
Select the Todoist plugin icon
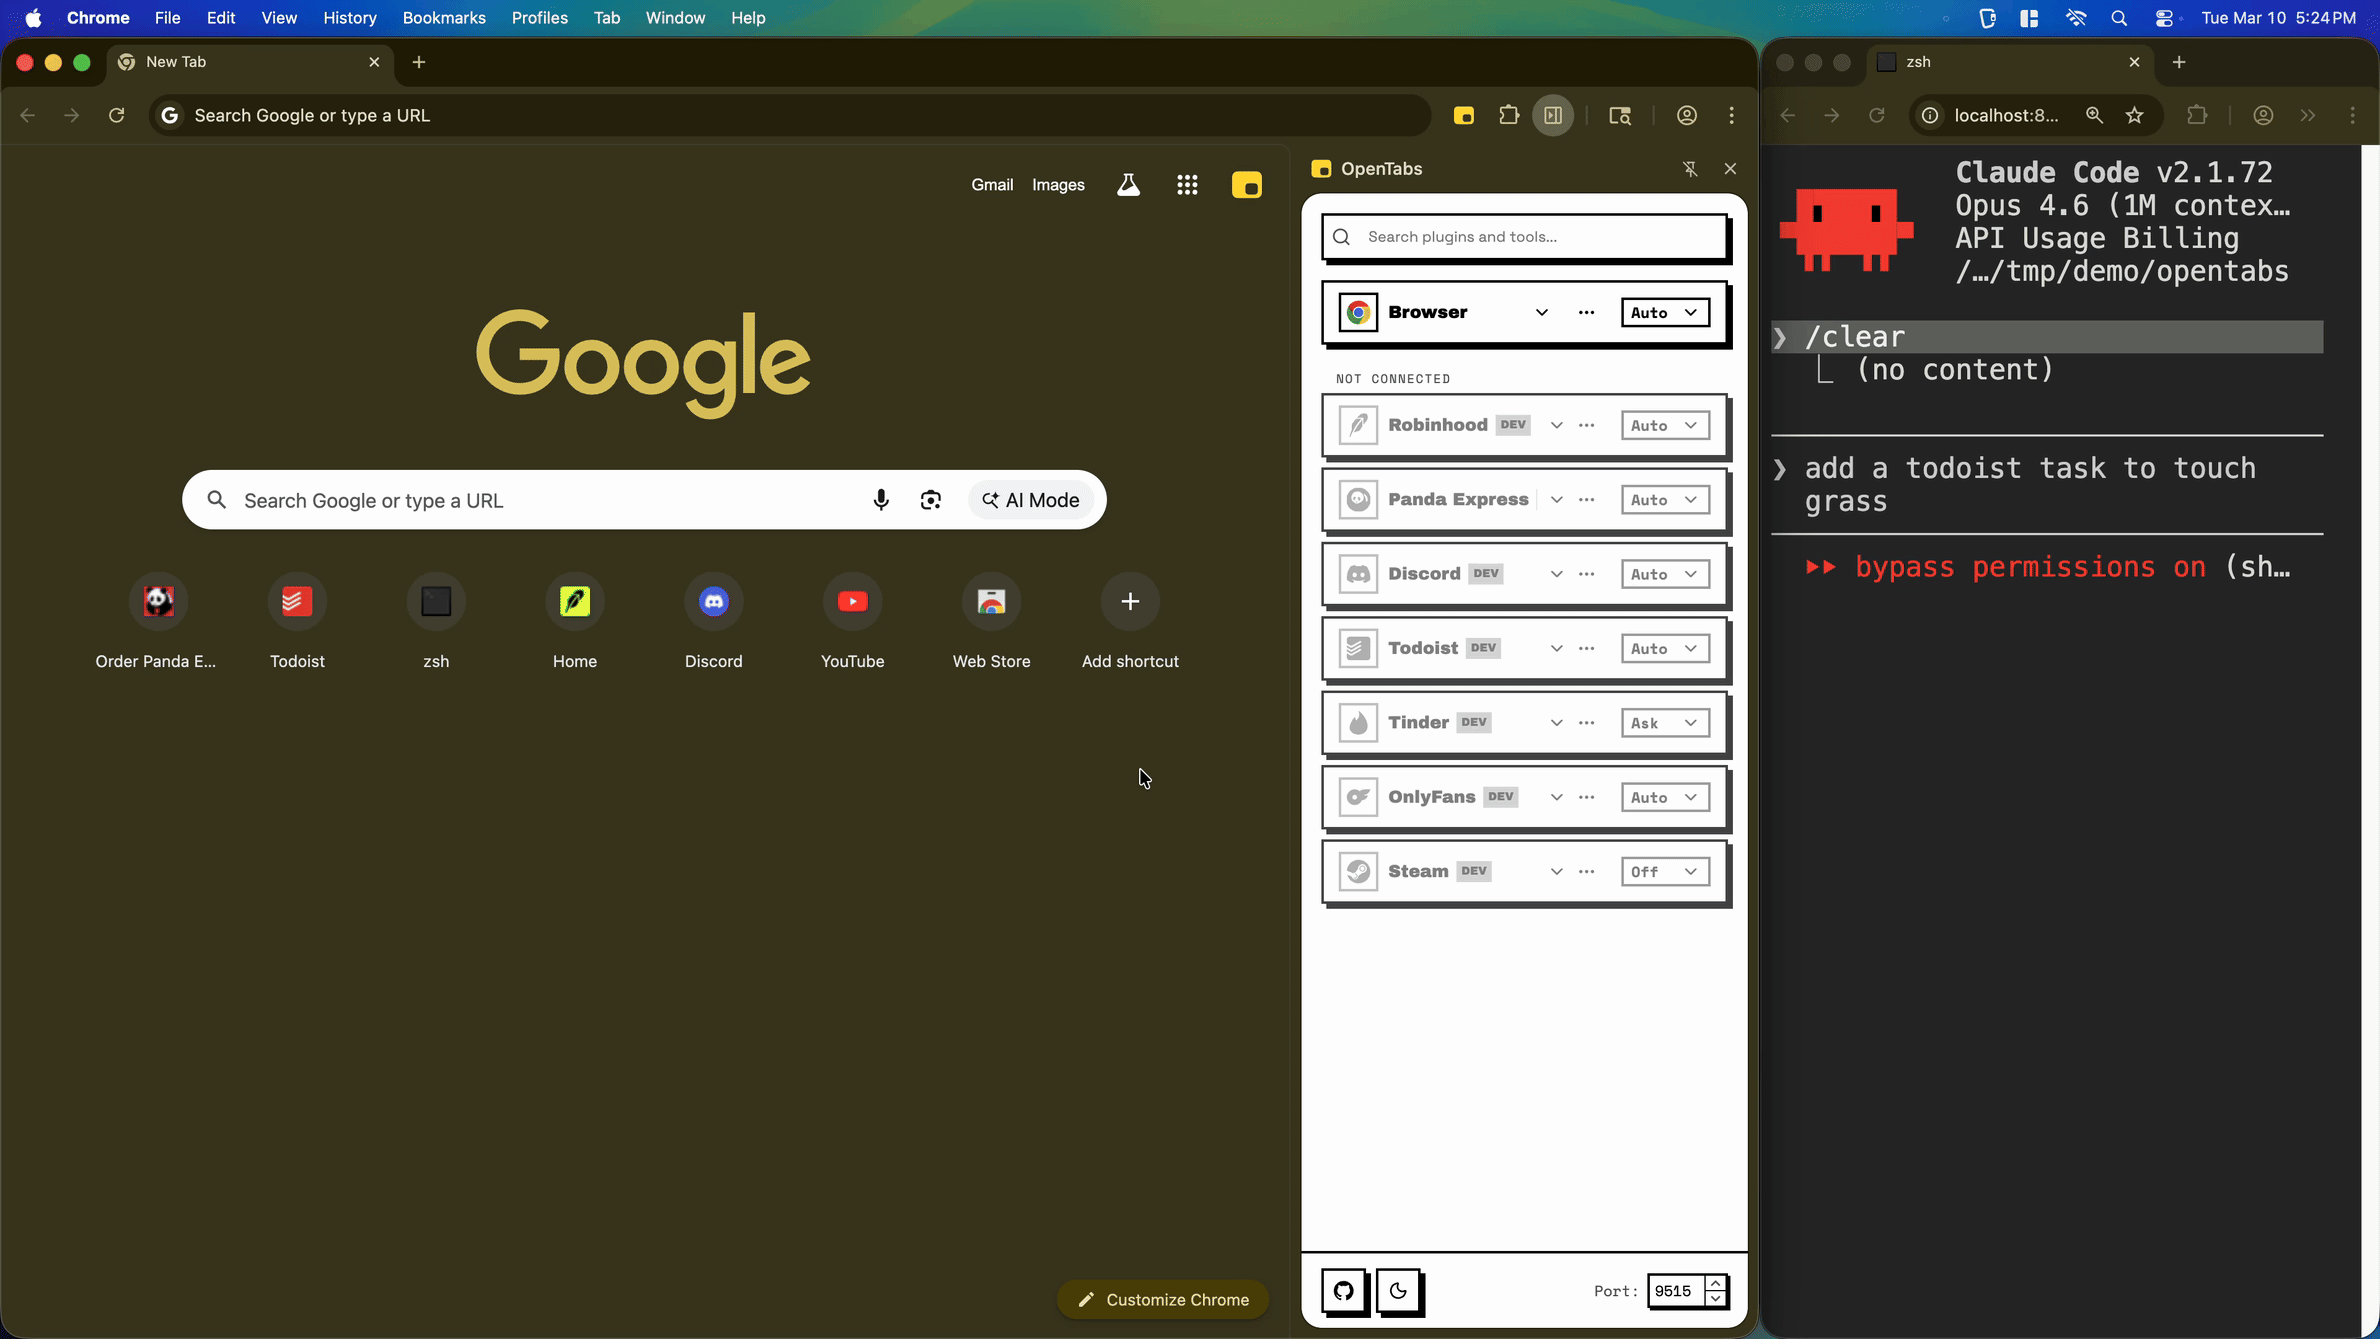1358,648
